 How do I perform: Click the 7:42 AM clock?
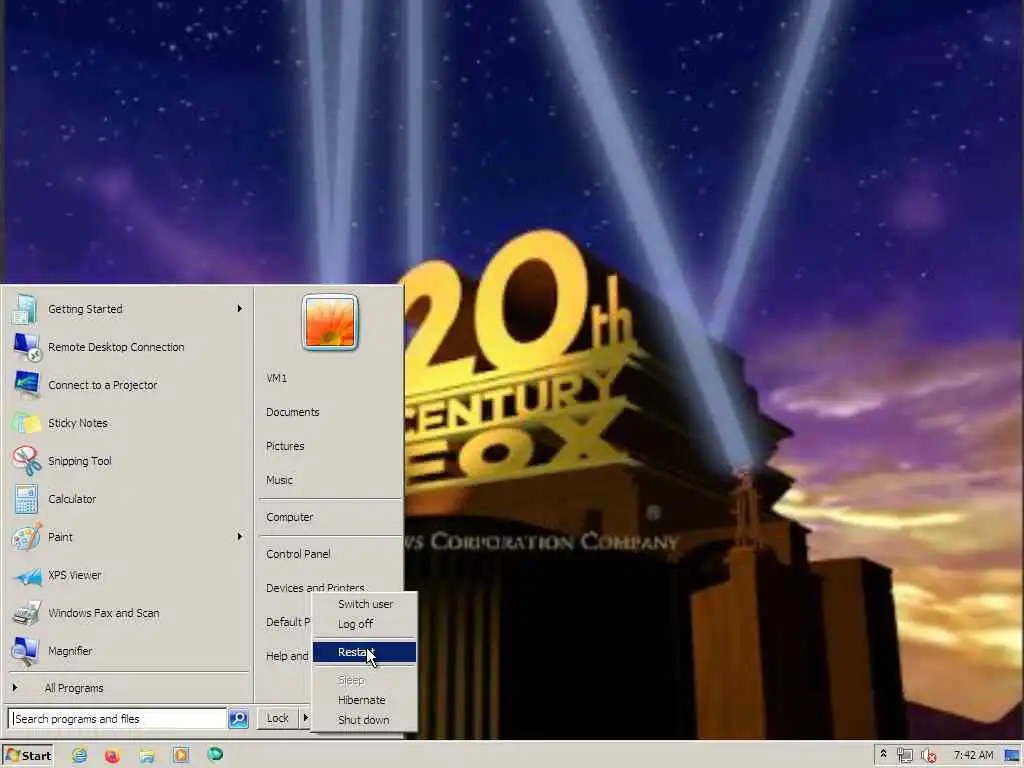[x=973, y=755]
